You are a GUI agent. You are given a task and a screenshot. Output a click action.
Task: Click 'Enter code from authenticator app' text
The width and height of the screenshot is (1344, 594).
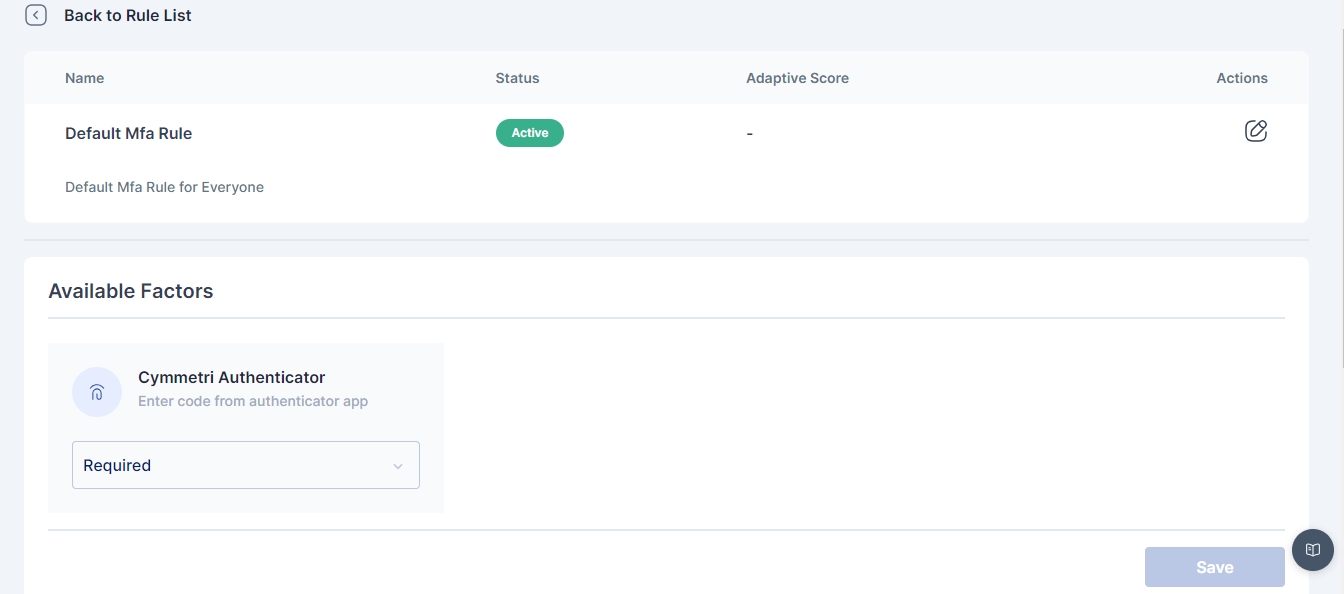pyautogui.click(x=253, y=401)
